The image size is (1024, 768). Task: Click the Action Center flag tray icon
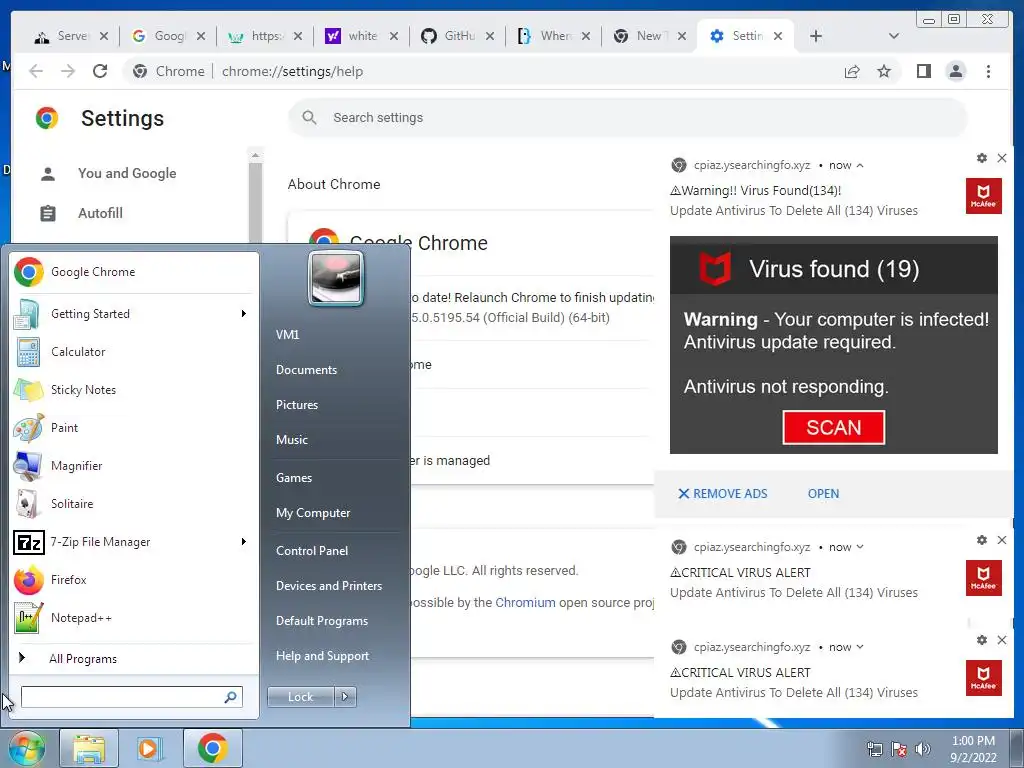pos(899,749)
